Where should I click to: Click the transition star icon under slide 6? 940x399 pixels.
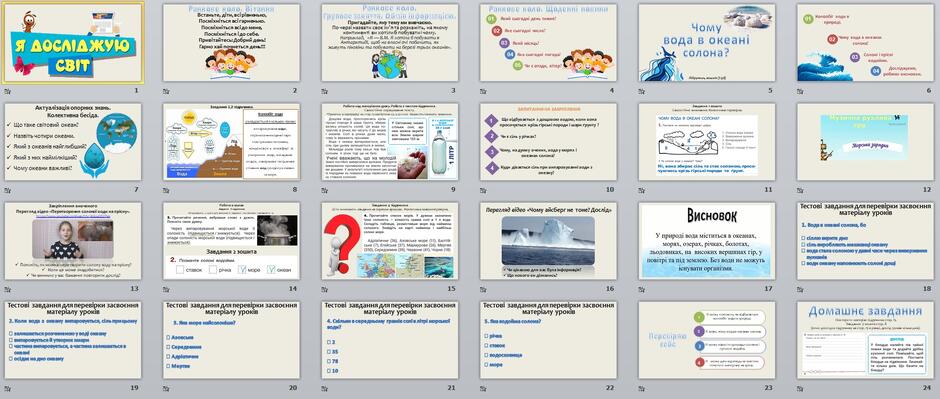800,91
